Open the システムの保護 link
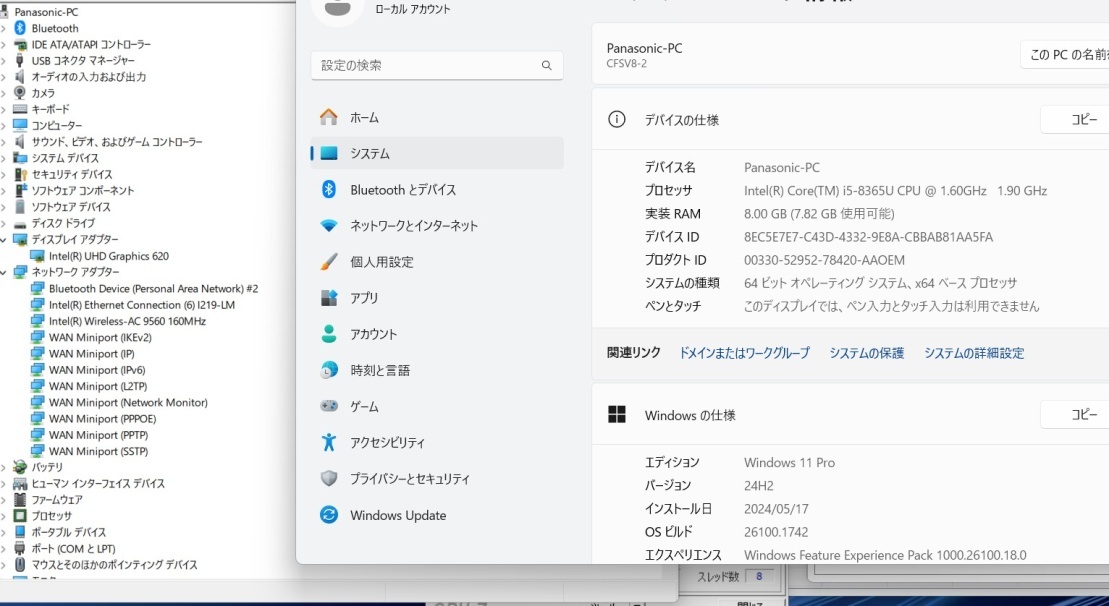The width and height of the screenshot is (1109, 606). [x=867, y=353]
